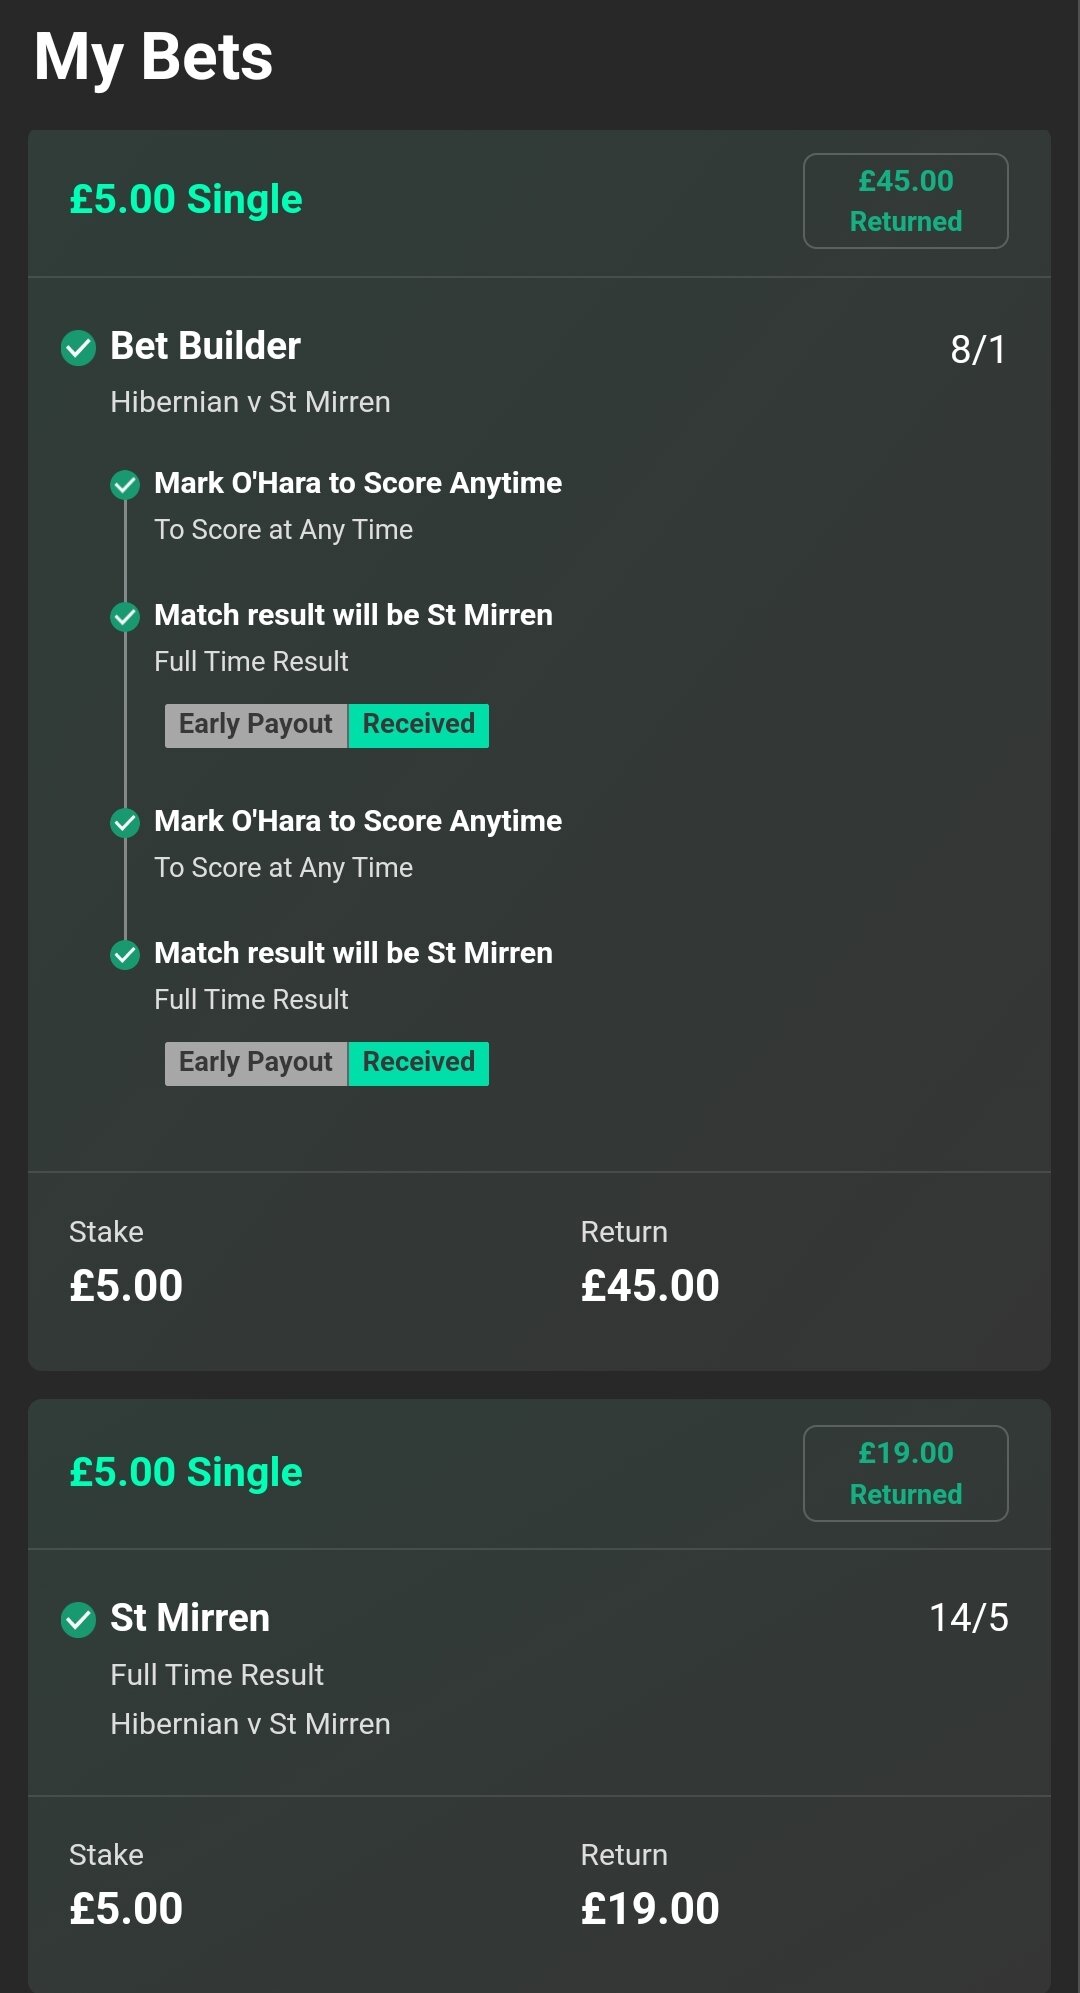Click the Full Time Result label above Hibernian v St Mirren
The height and width of the screenshot is (1993, 1080).
217,1675
